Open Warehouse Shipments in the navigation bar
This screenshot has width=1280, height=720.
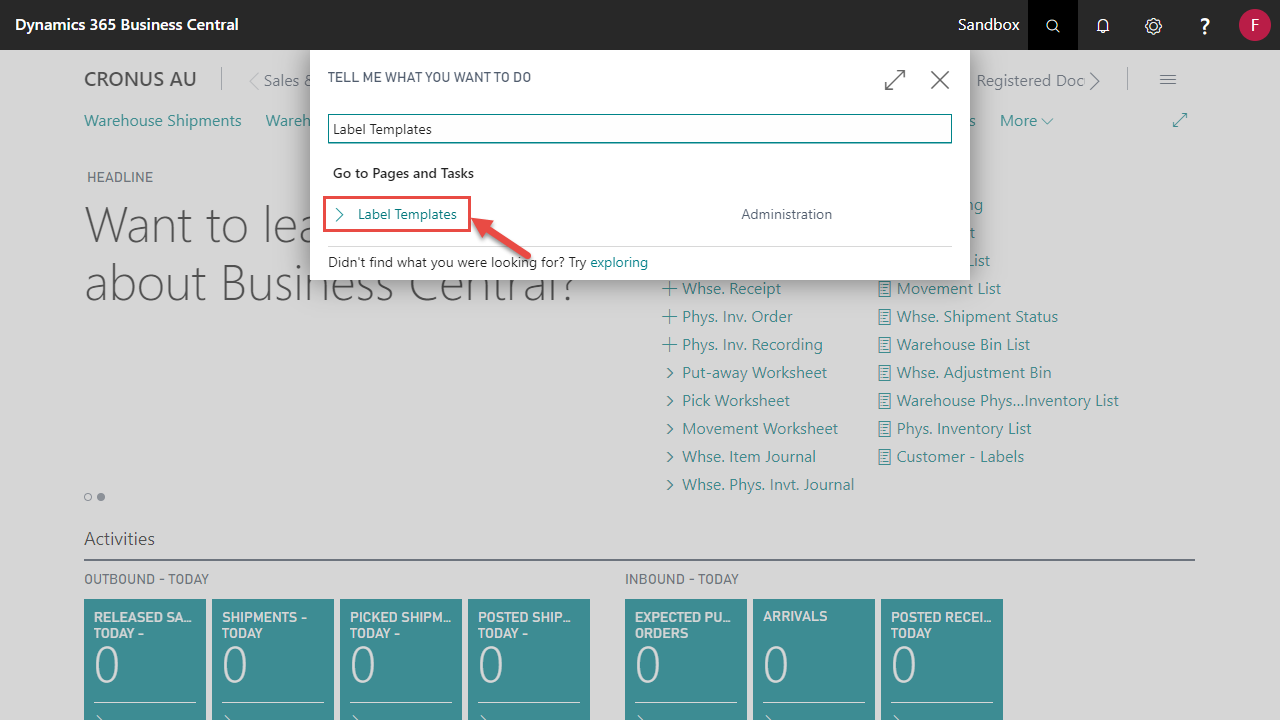pos(163,121)
